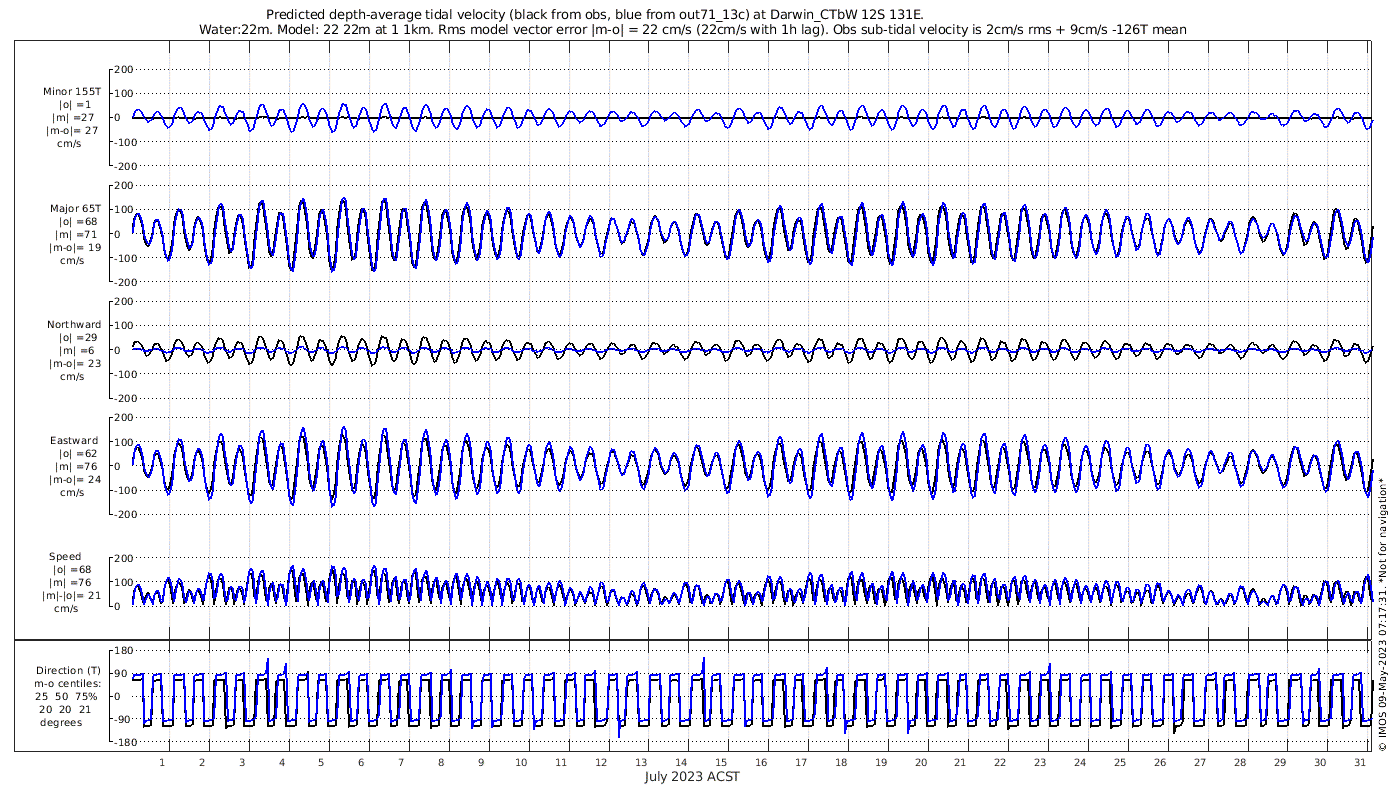
Task: Click the "|m|-|o|= 21" value
Action: 70,595
